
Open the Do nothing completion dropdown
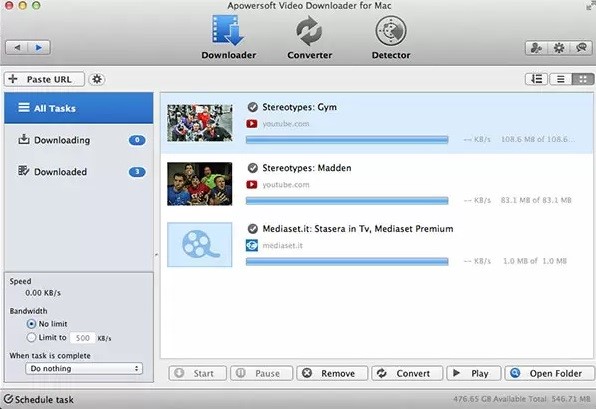pyautogui.click(x=84, y=368)
